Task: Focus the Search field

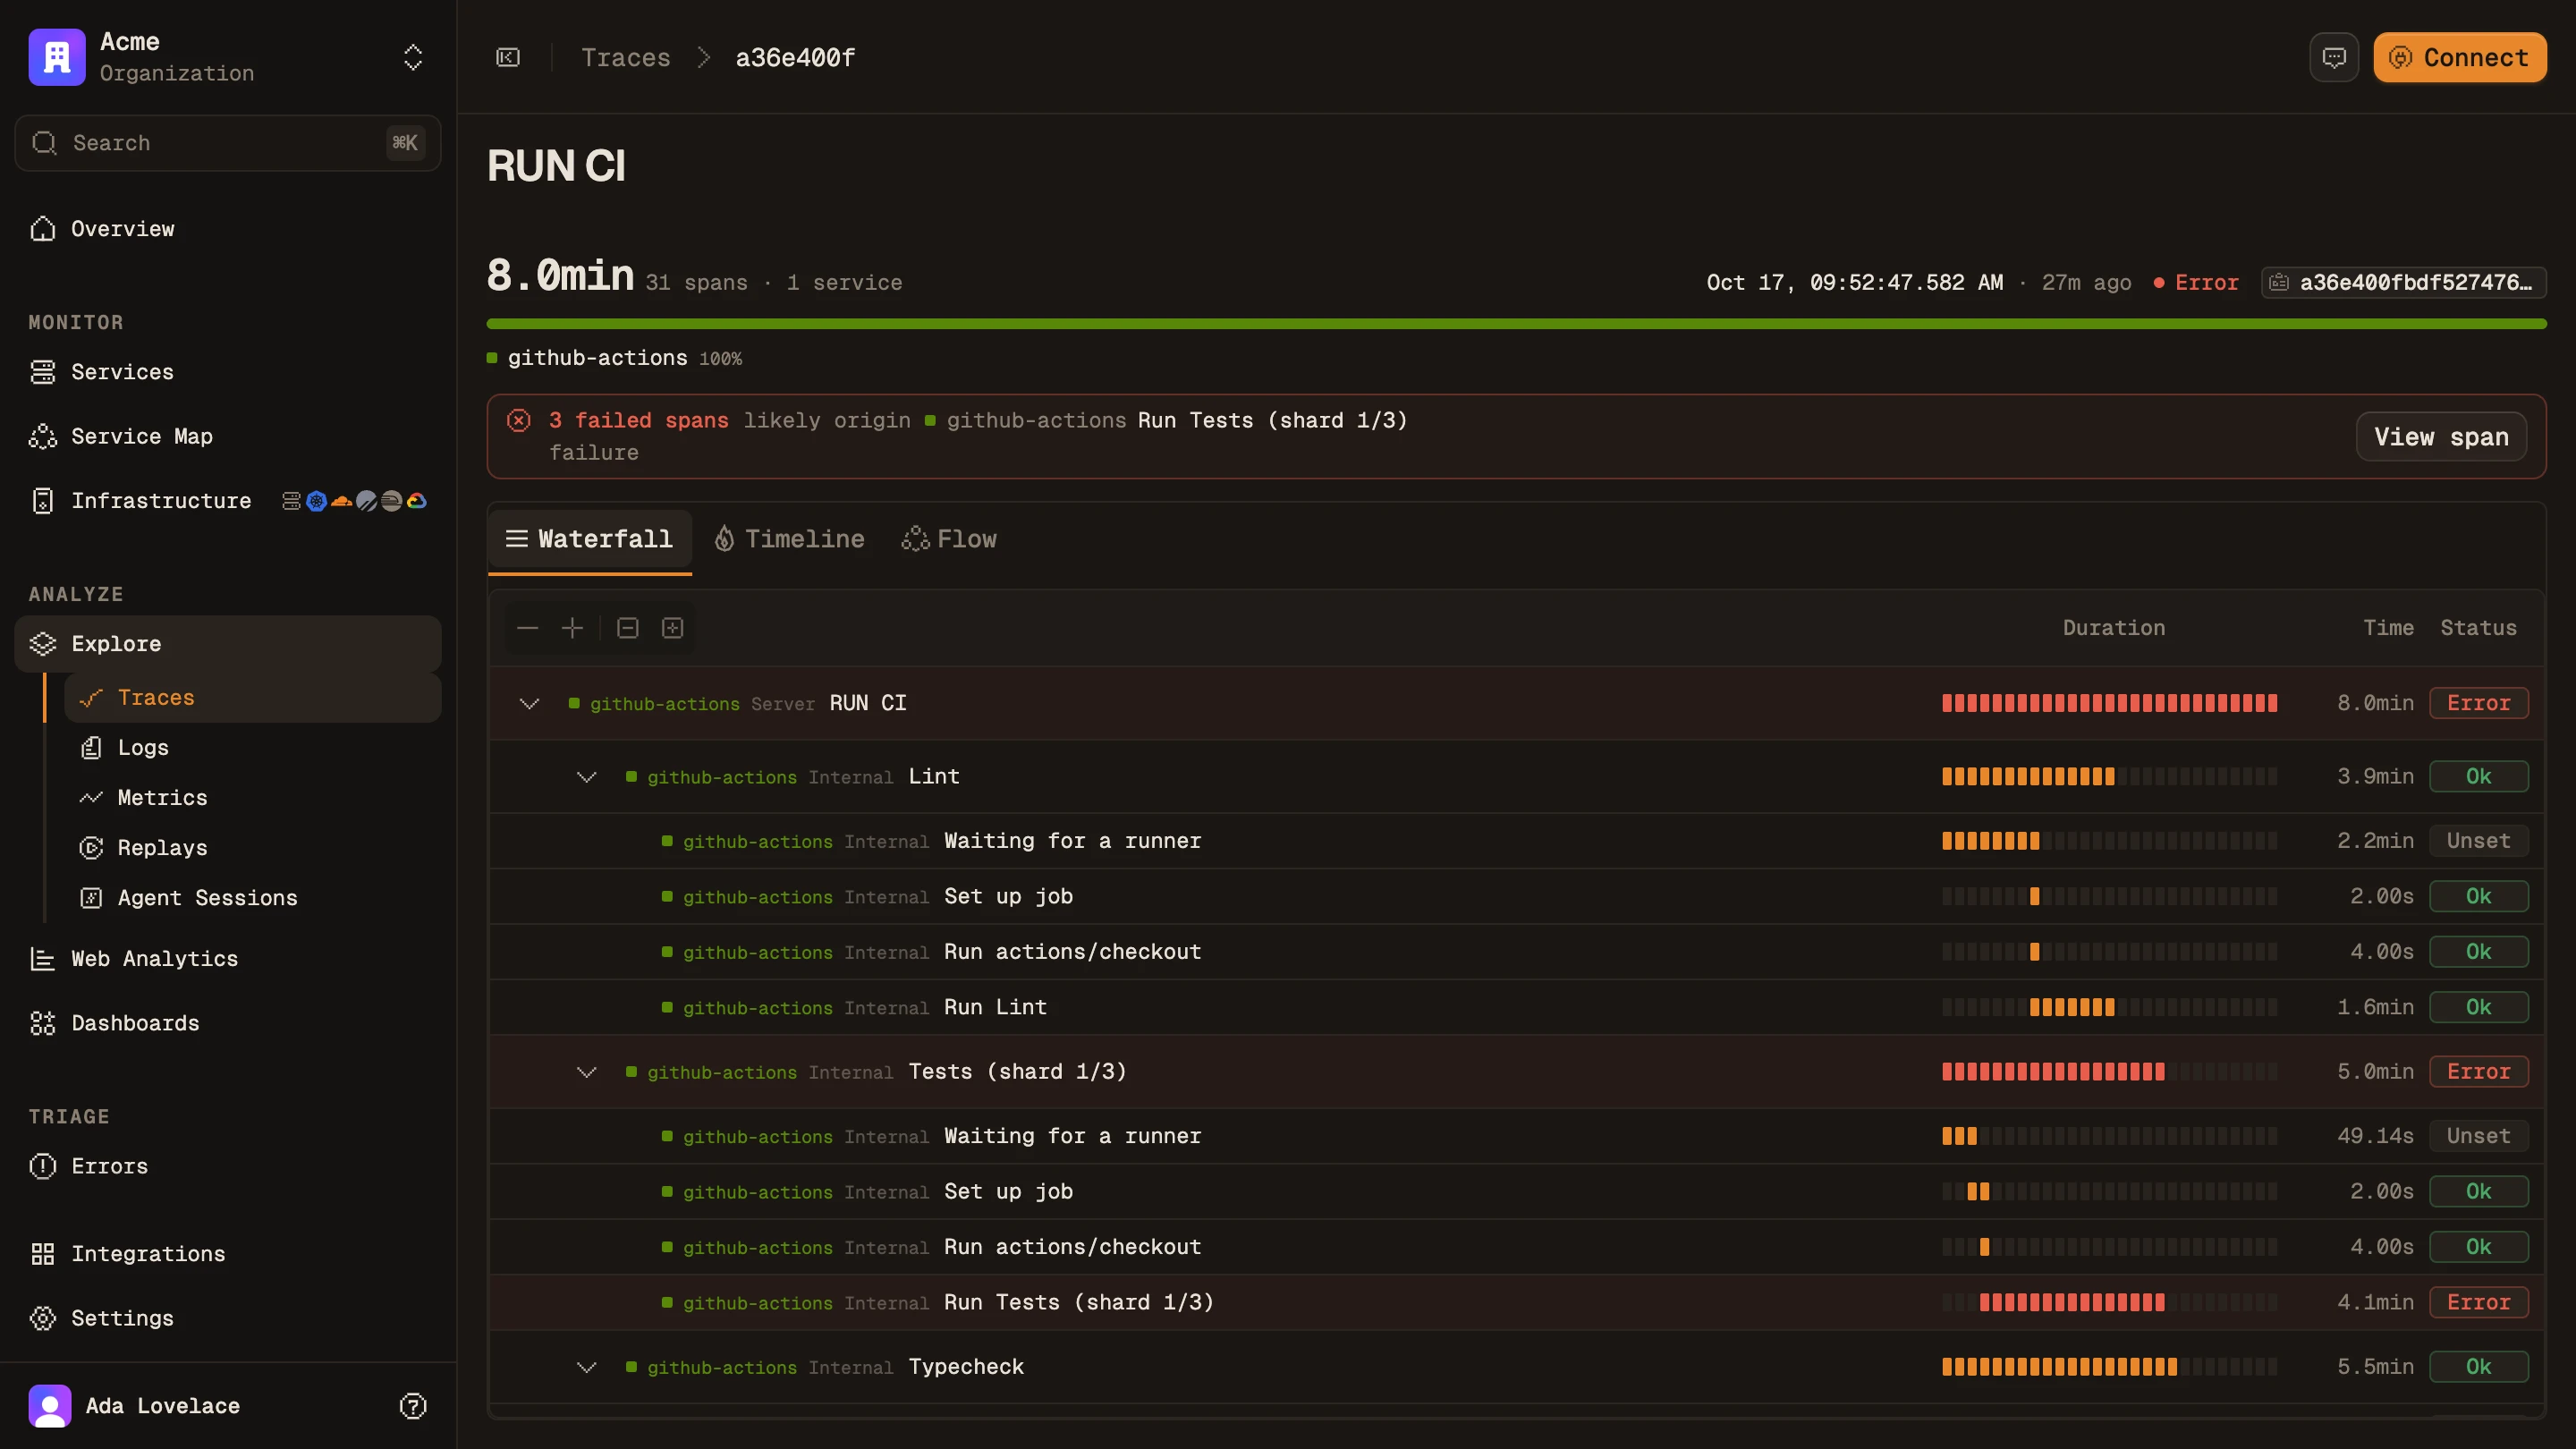Action: point(228,143)
